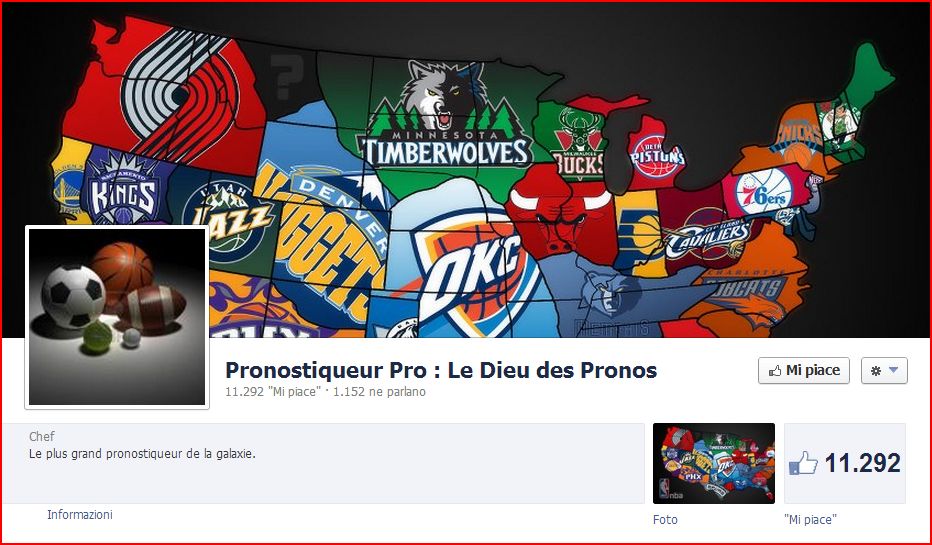Open the Foto thumbnail of NBA map

point(714,464)
